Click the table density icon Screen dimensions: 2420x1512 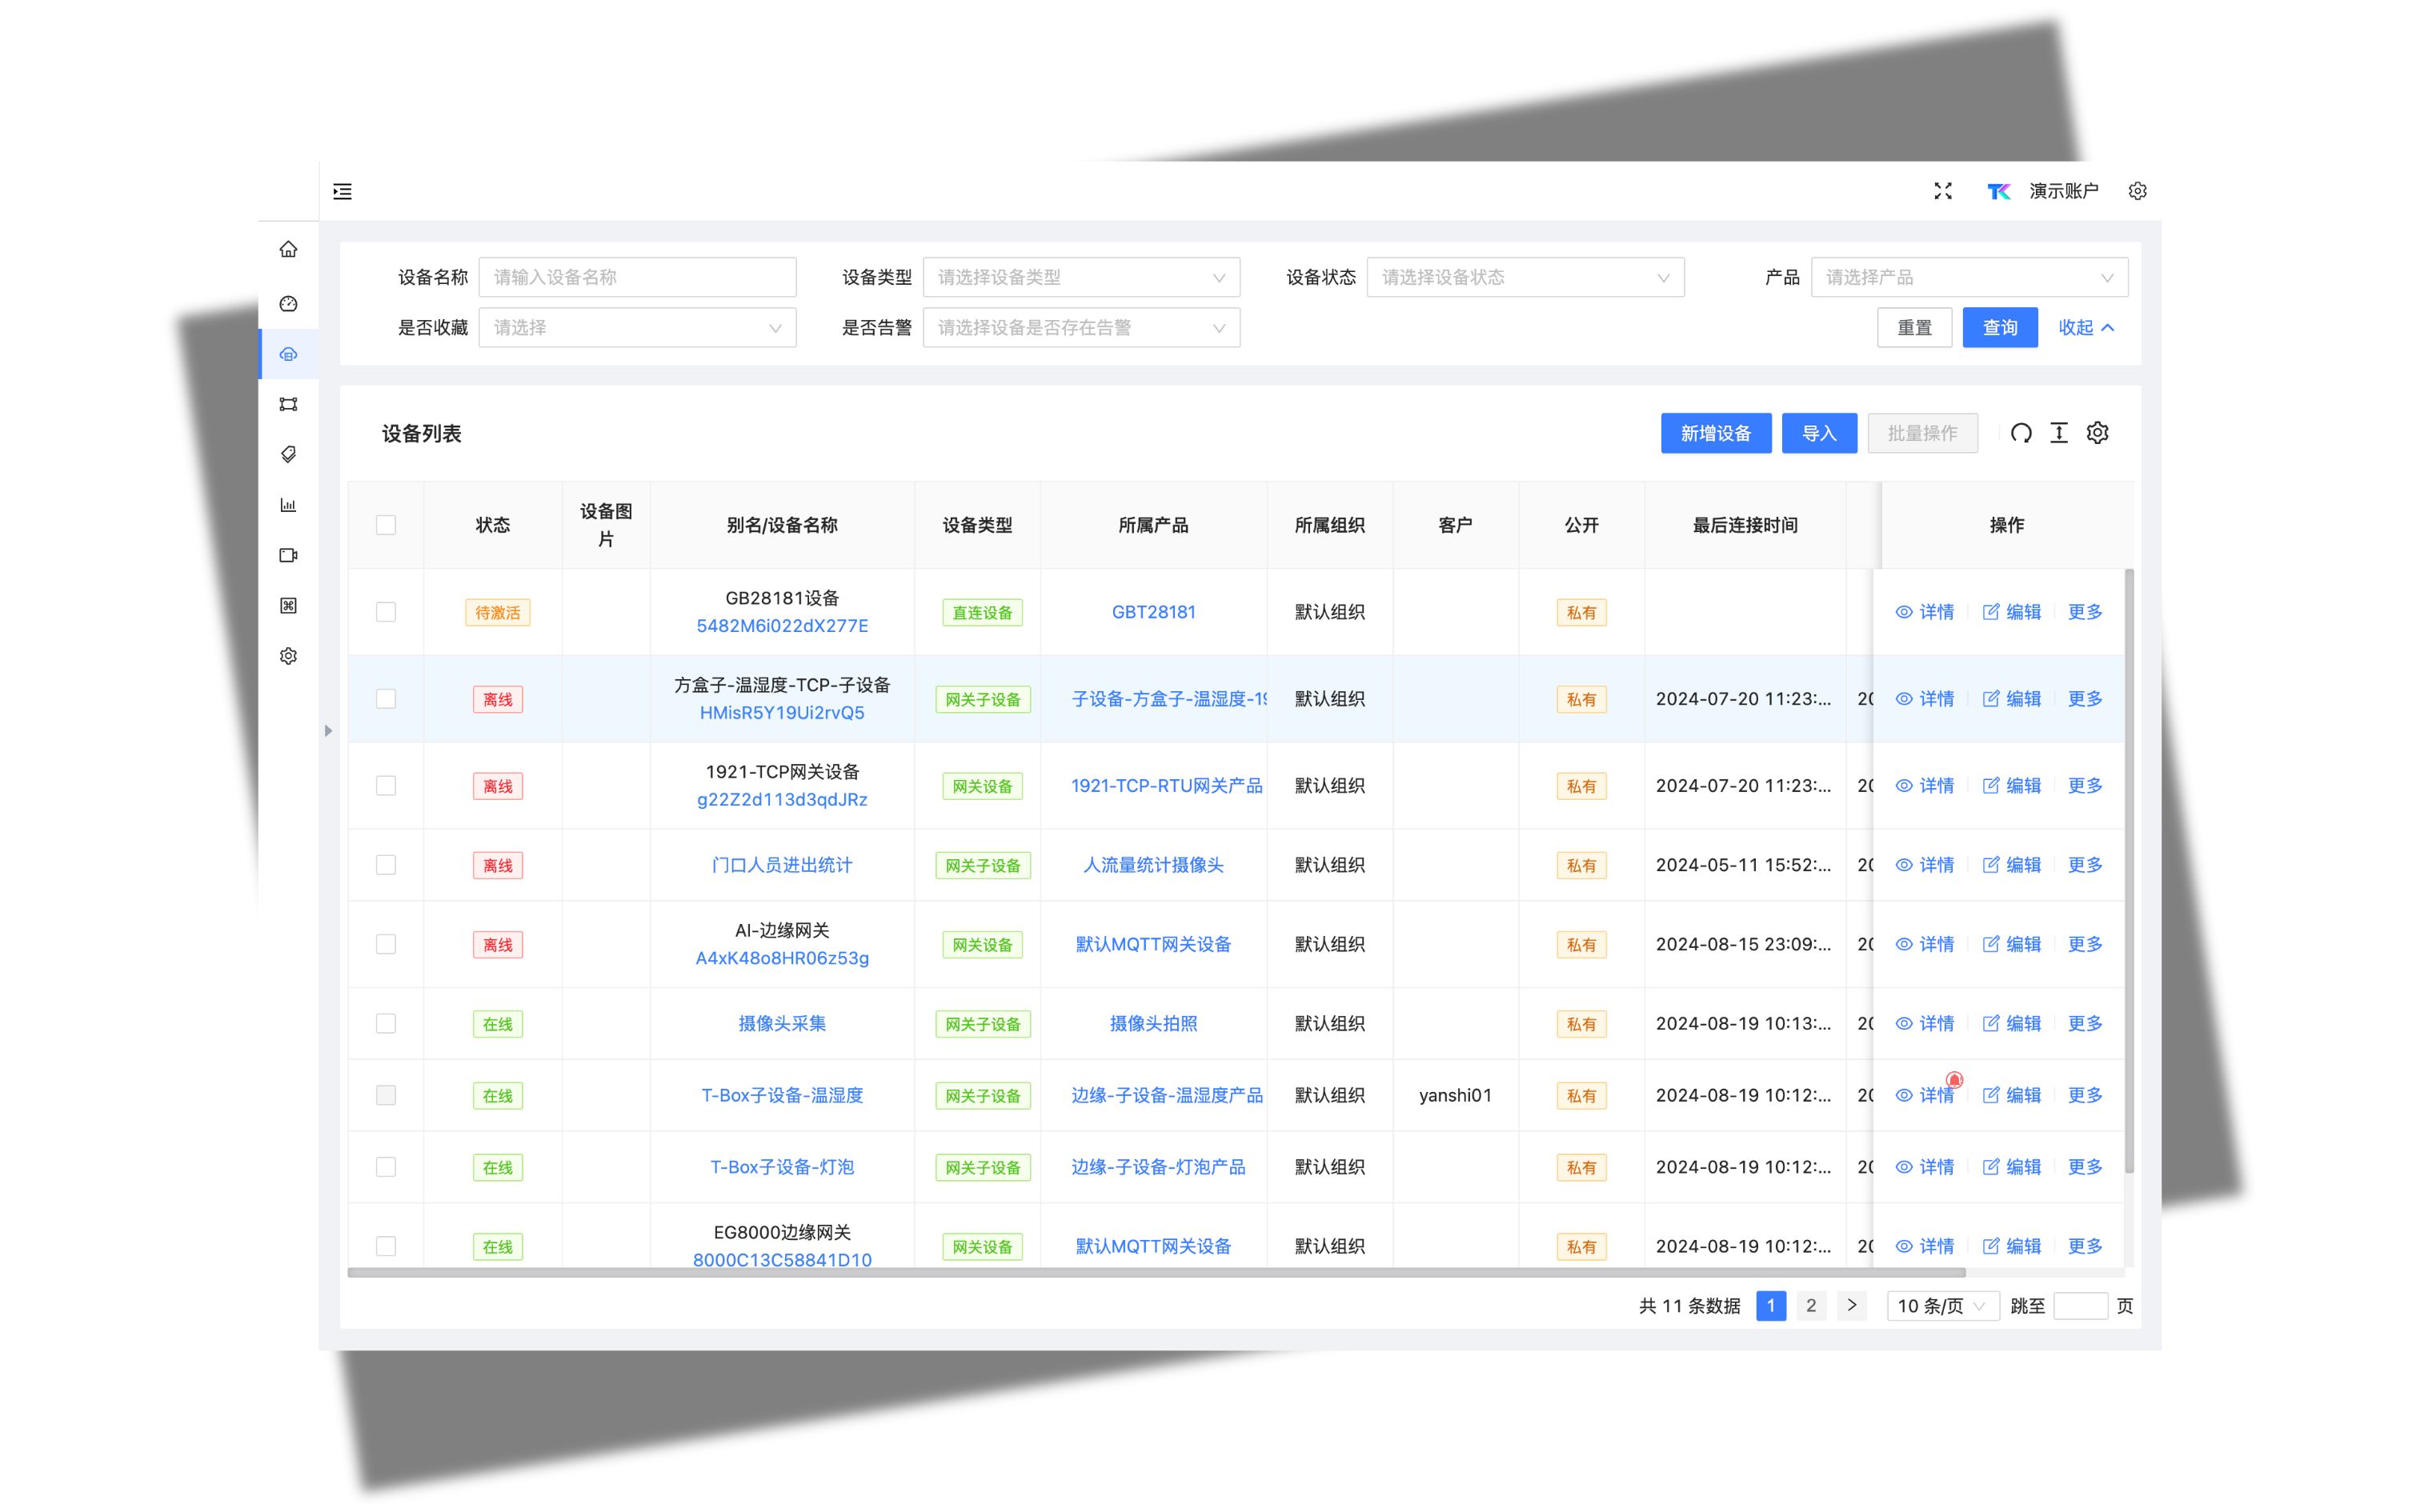[2059, 433]
